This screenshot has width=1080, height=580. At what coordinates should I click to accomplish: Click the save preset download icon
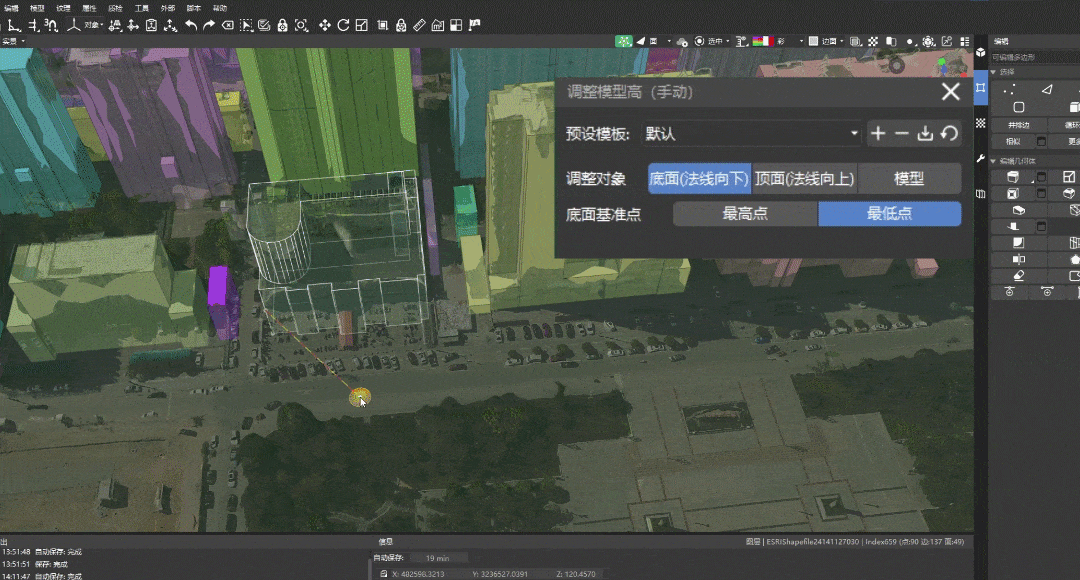tap(925, 133)
